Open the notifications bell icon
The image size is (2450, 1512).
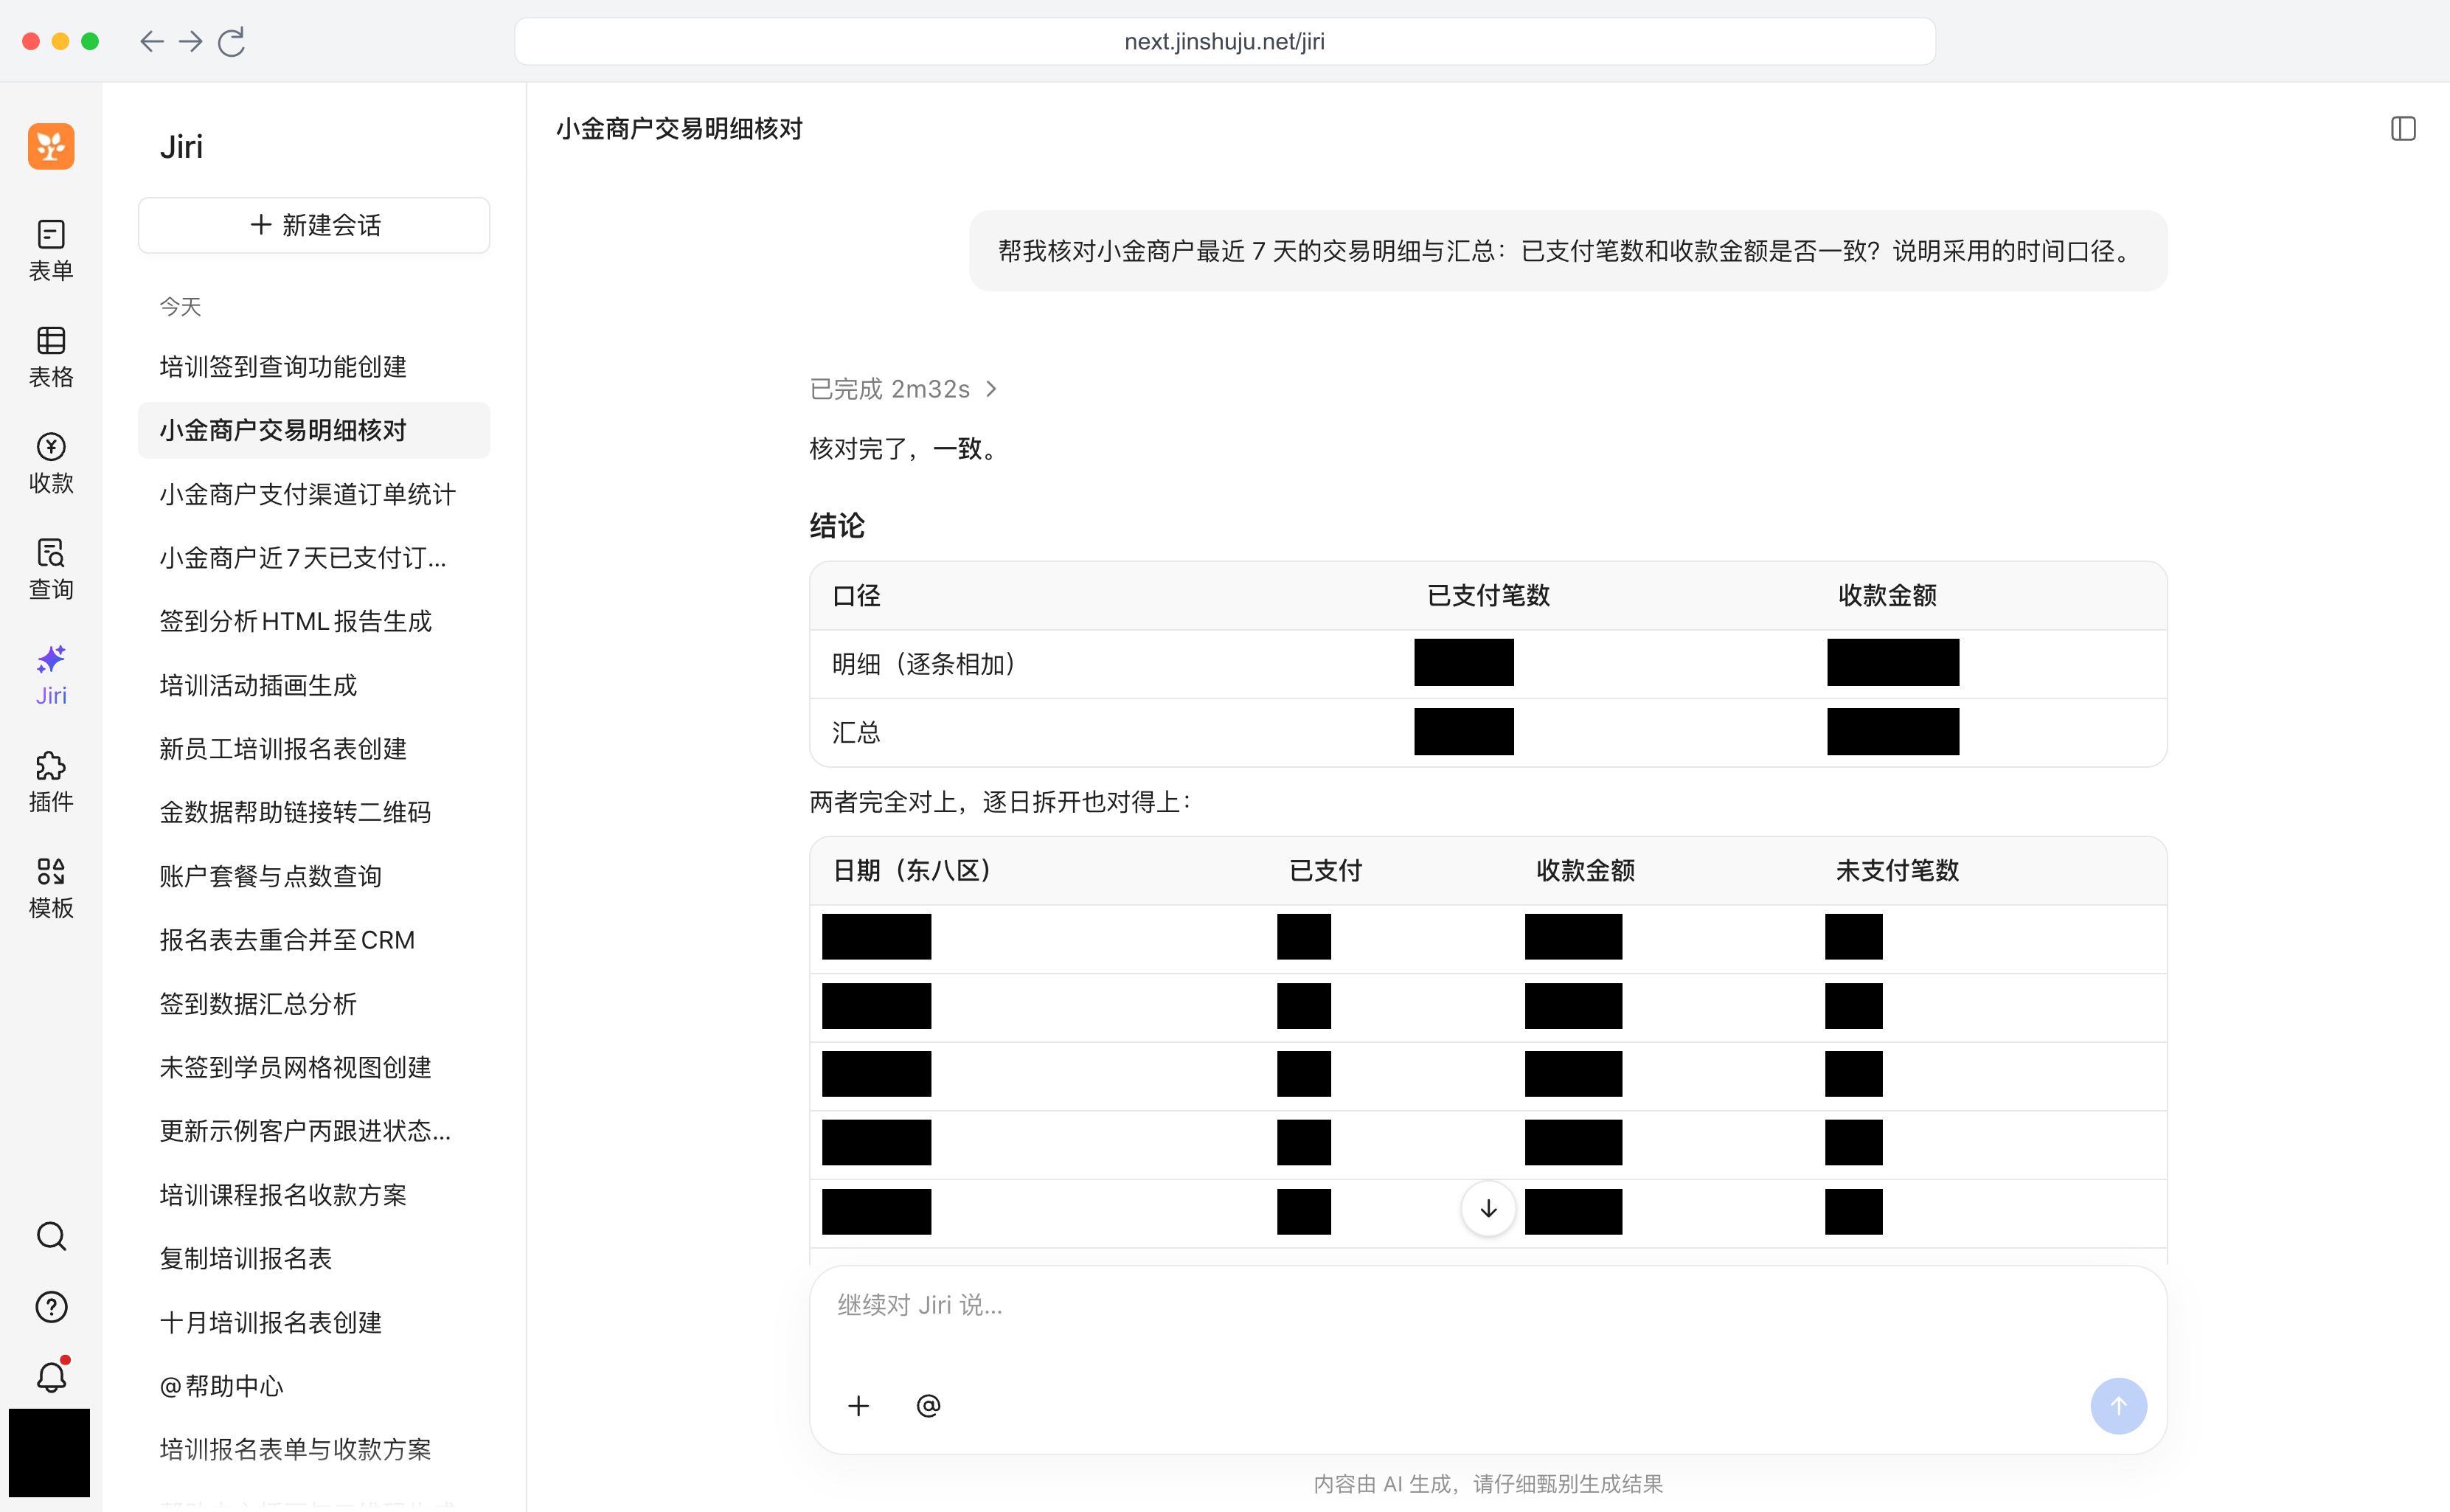(51, 1376)
